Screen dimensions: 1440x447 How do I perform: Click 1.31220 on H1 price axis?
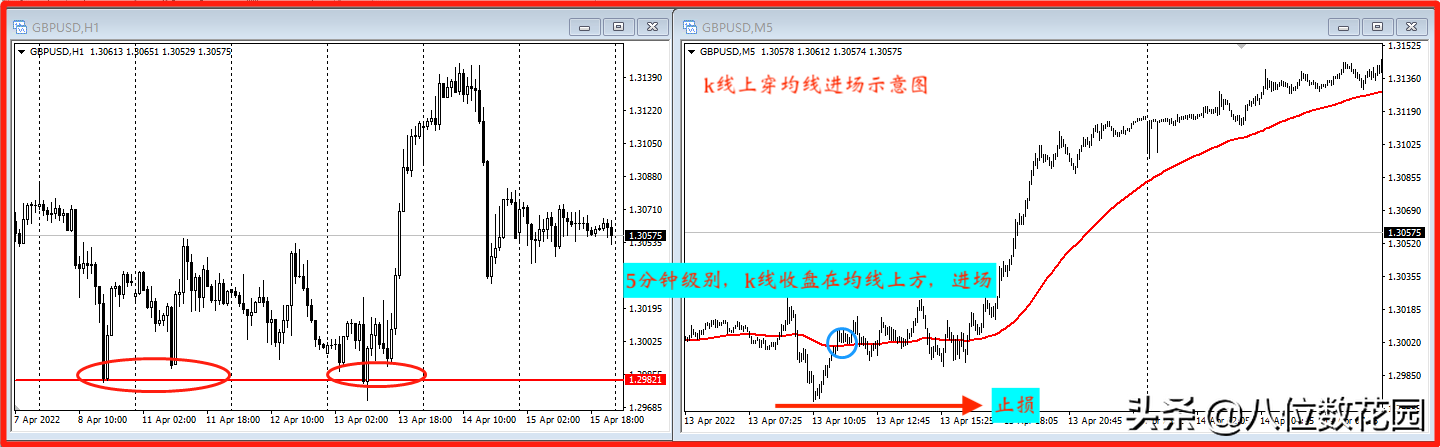646,111
